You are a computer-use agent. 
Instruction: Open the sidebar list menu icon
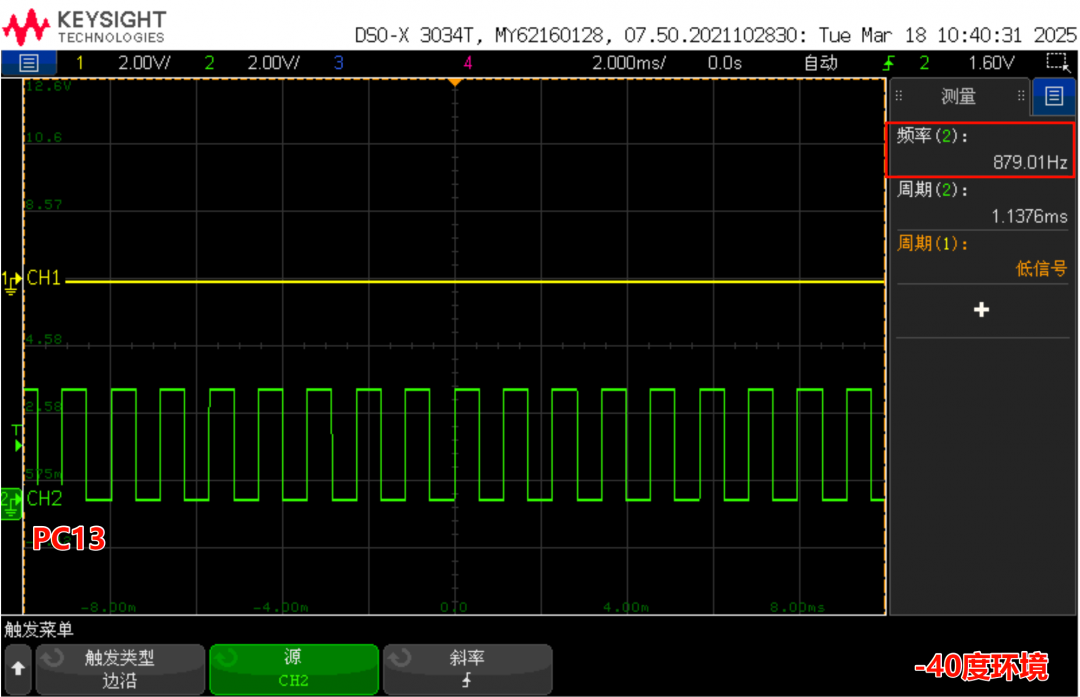(1053, 96)
